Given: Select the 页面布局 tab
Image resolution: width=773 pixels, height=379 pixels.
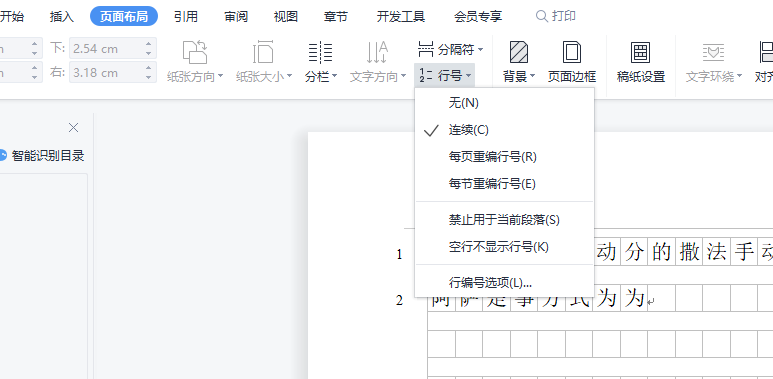Looking at the screenshot, I should (124, 16).
